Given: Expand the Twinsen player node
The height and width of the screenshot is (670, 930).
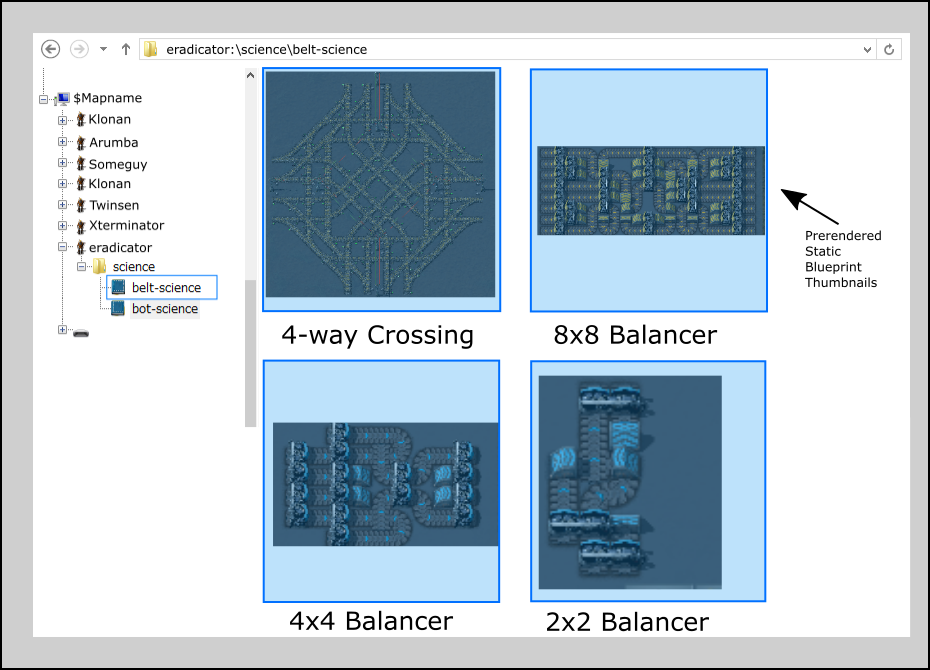Looking at the screenshot, I should (x=62, y=205).
